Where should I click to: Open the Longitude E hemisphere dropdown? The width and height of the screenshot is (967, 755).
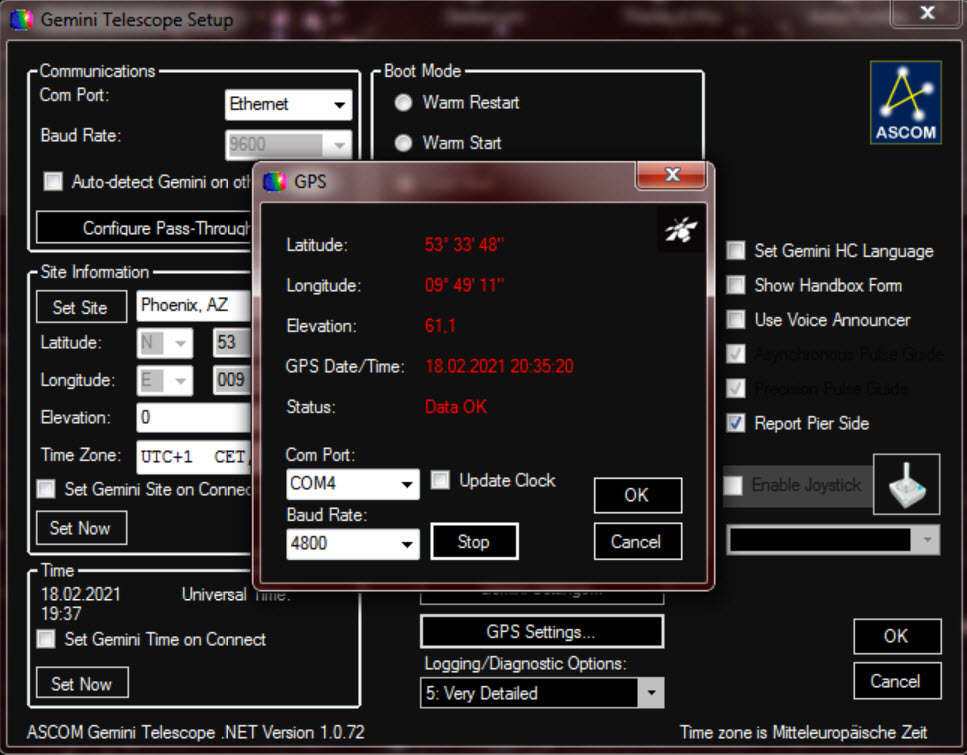180,381
